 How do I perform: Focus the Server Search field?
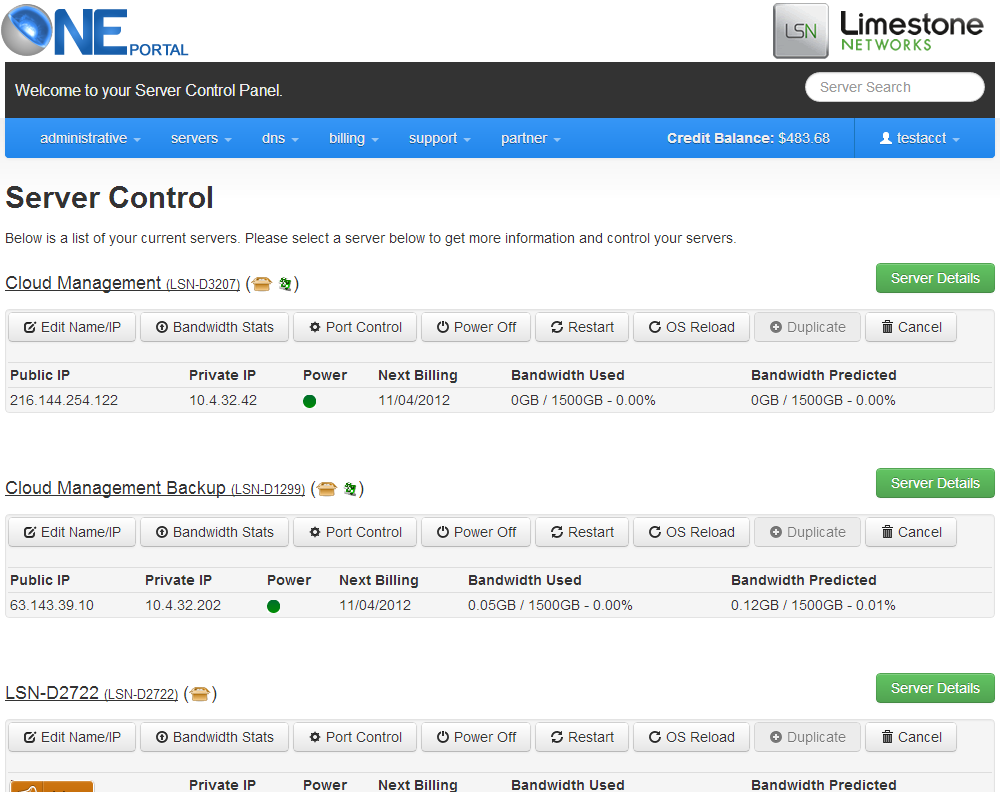click(894, 87)
